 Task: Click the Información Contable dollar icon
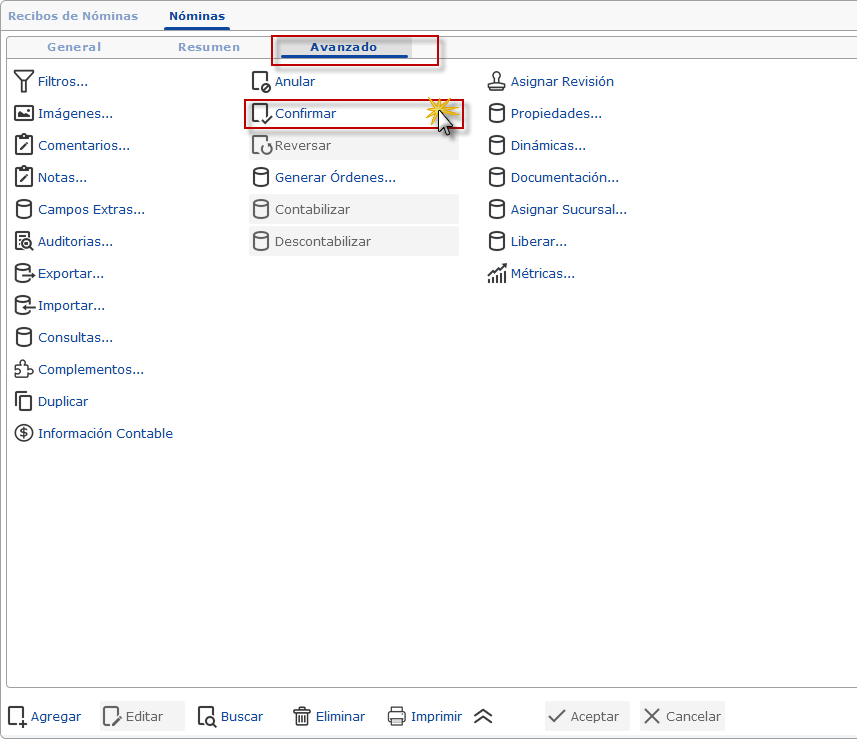pyautogui.click(x=24, y=433)
